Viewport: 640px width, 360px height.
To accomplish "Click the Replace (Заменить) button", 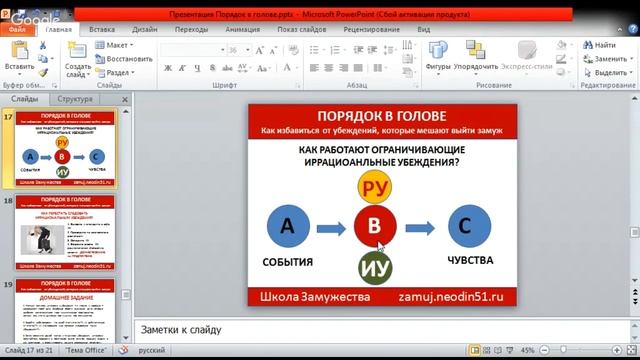I will (x=608, y=59).
